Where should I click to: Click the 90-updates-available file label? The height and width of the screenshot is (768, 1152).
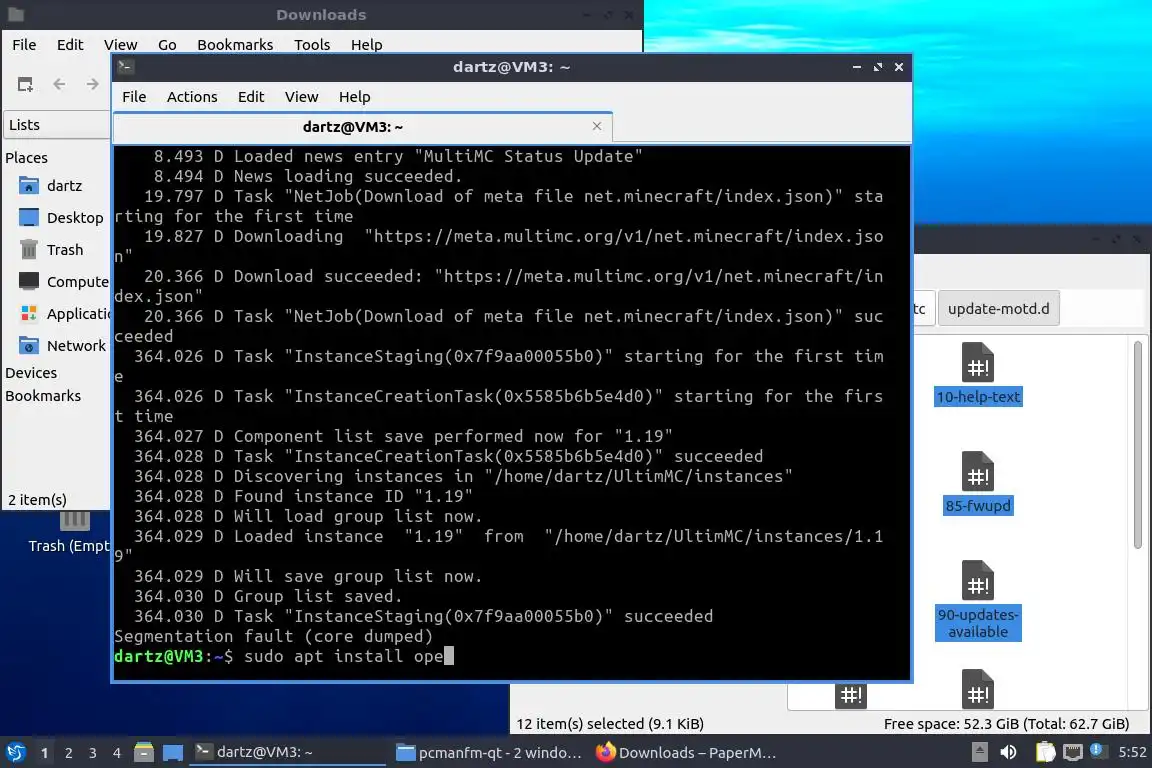[978, 623]
